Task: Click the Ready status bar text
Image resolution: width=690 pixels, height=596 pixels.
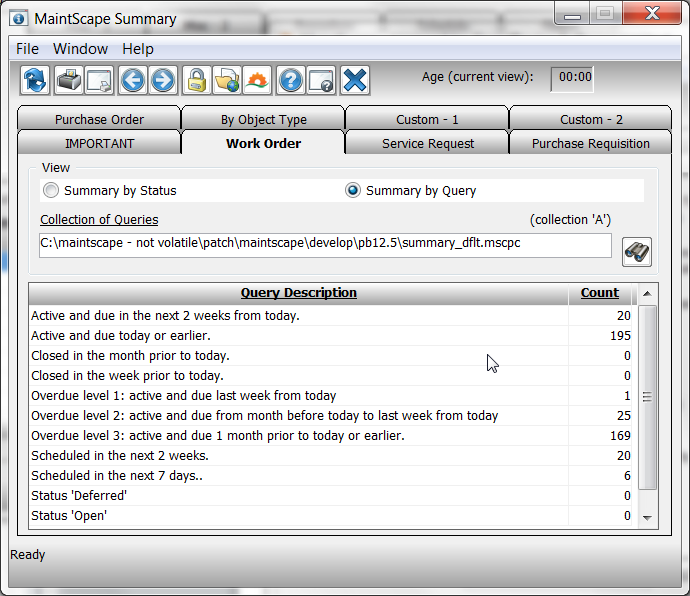Action: pyautogui.click(x=27, y=555)
